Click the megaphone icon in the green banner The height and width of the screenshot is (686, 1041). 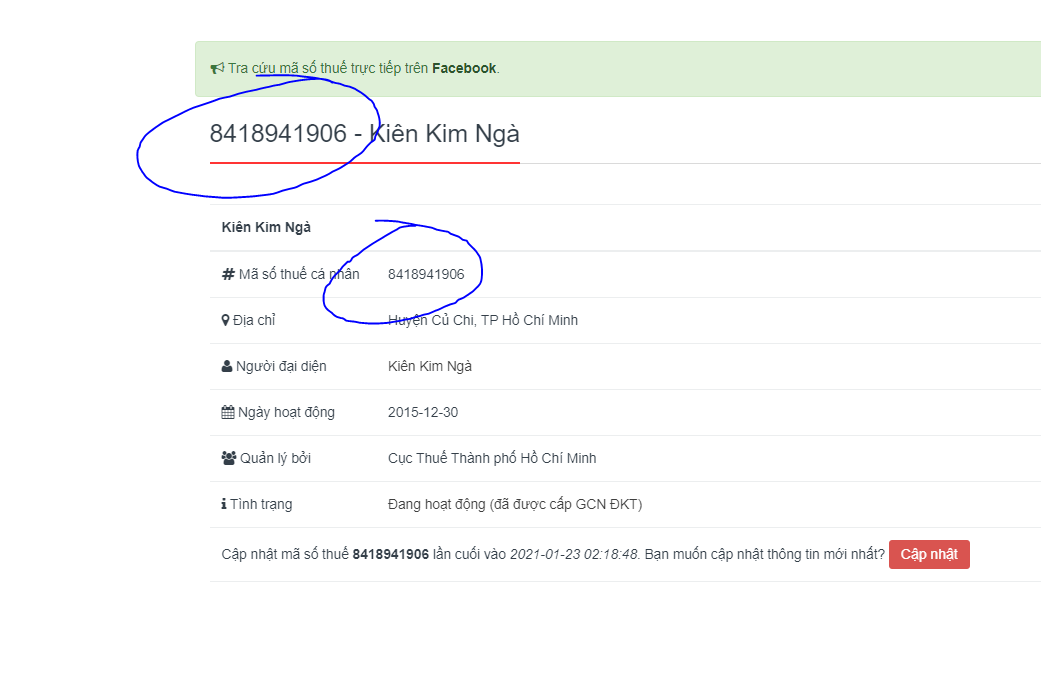click(x=217, y=69)
